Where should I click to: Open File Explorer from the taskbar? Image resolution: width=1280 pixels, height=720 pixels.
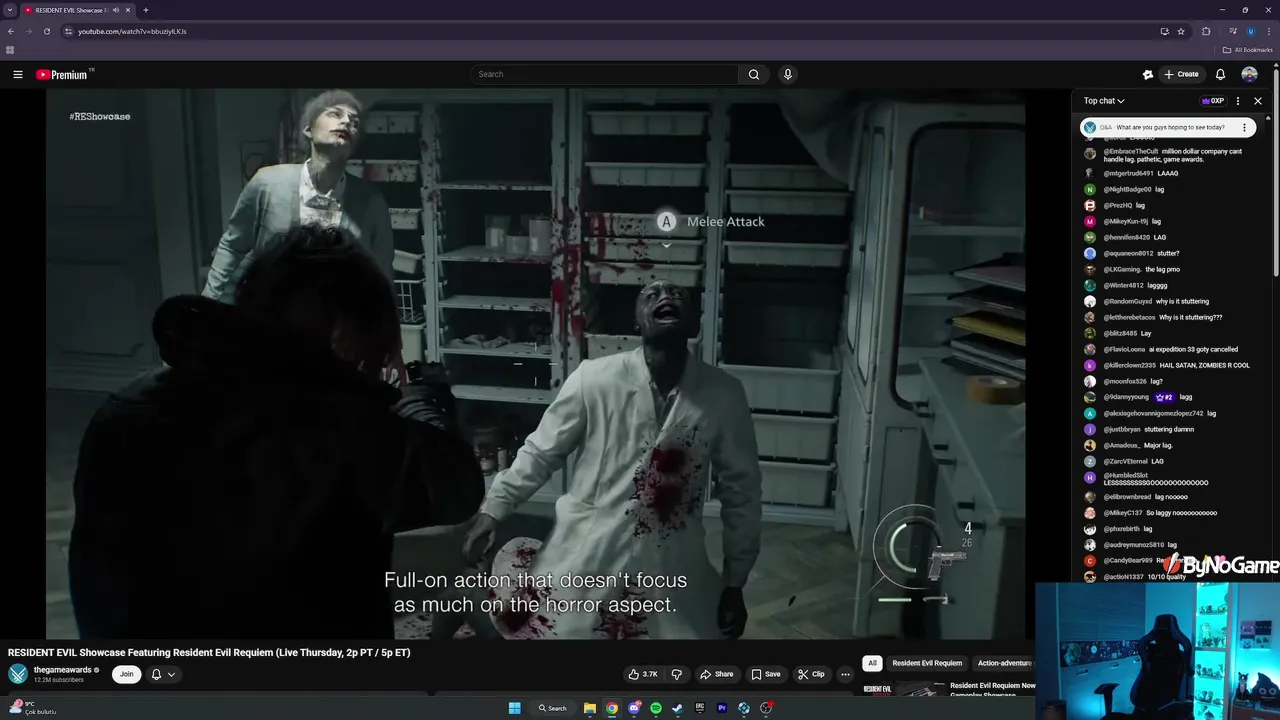590,708
